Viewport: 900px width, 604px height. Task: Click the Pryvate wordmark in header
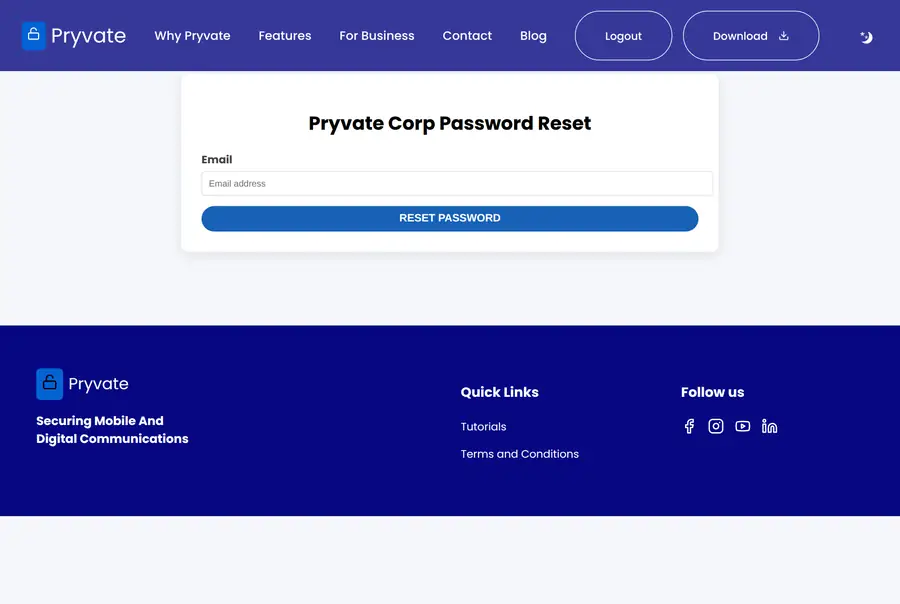click(88, 36)
